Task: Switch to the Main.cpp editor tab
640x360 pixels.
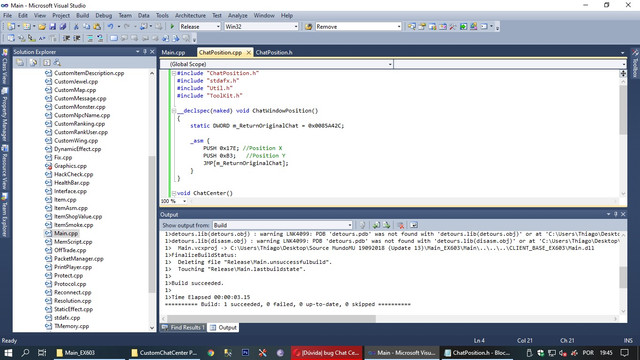Action: point(173,53)
